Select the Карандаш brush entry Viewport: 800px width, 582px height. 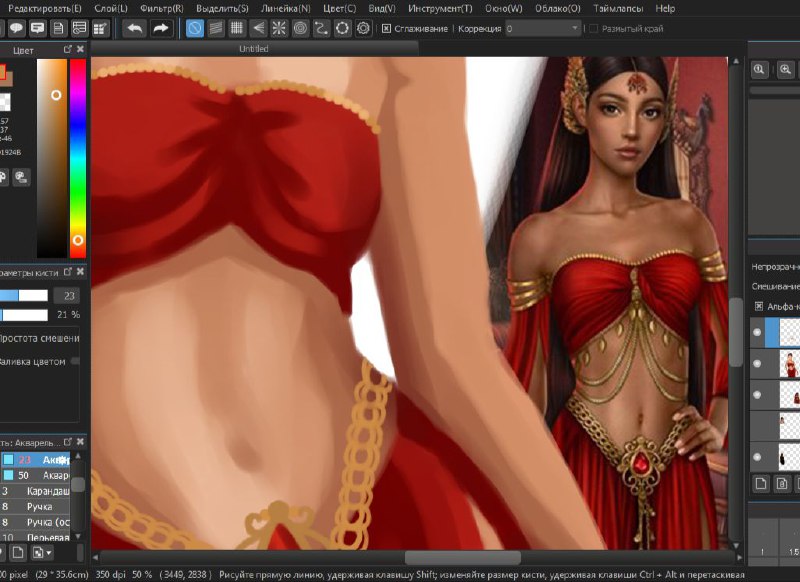[x=35, y=491]
